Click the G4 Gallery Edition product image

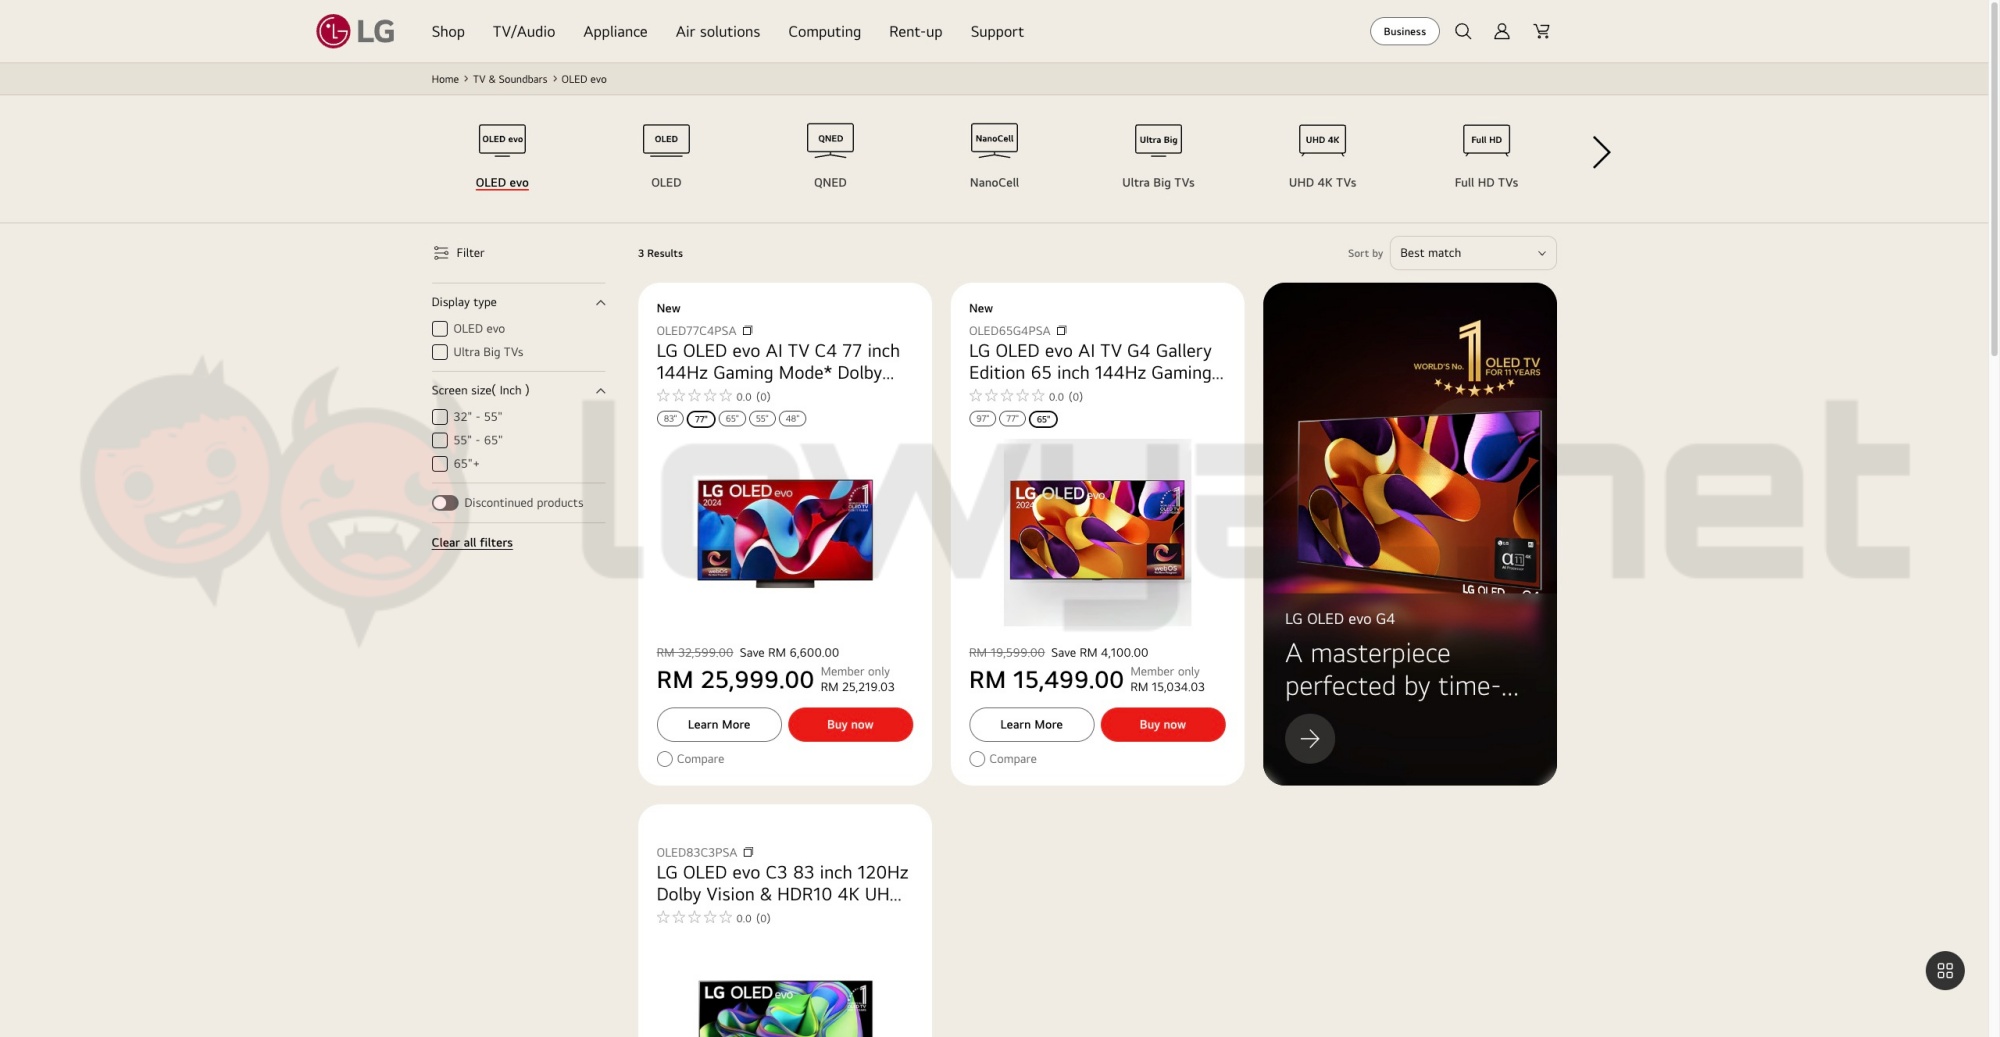point(1097,532)
